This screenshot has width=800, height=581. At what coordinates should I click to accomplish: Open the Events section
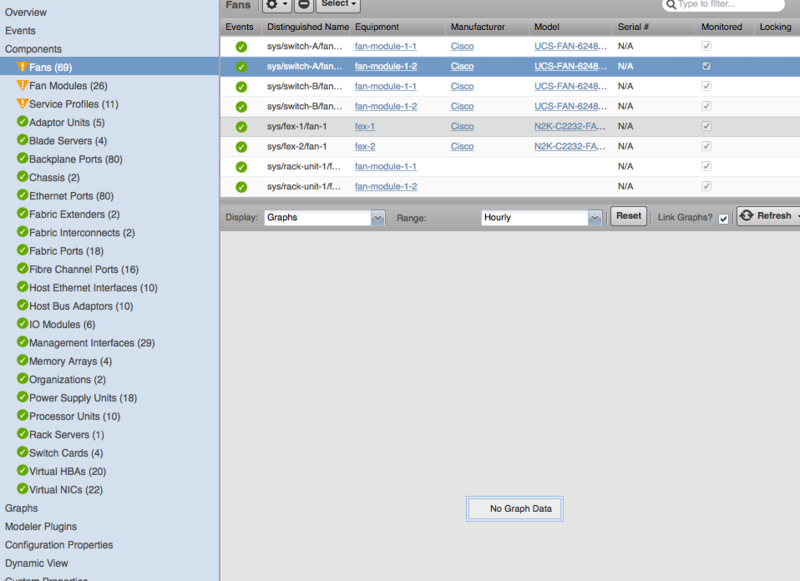pos(20,31)
